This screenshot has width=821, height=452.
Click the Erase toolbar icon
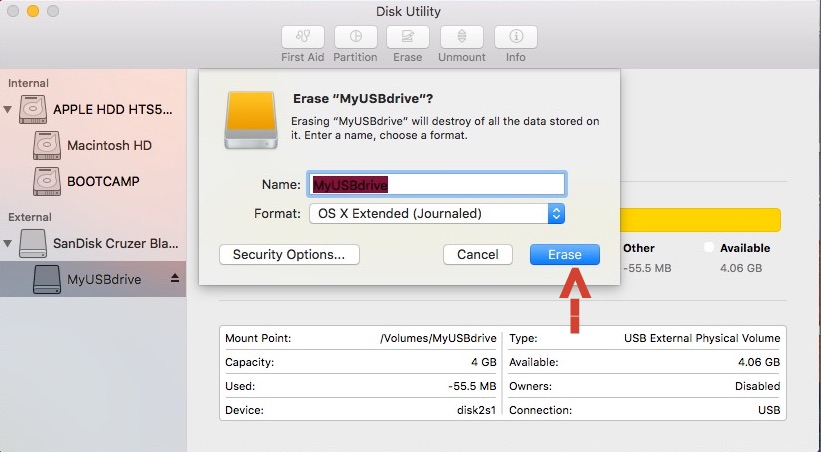[407, 37]
